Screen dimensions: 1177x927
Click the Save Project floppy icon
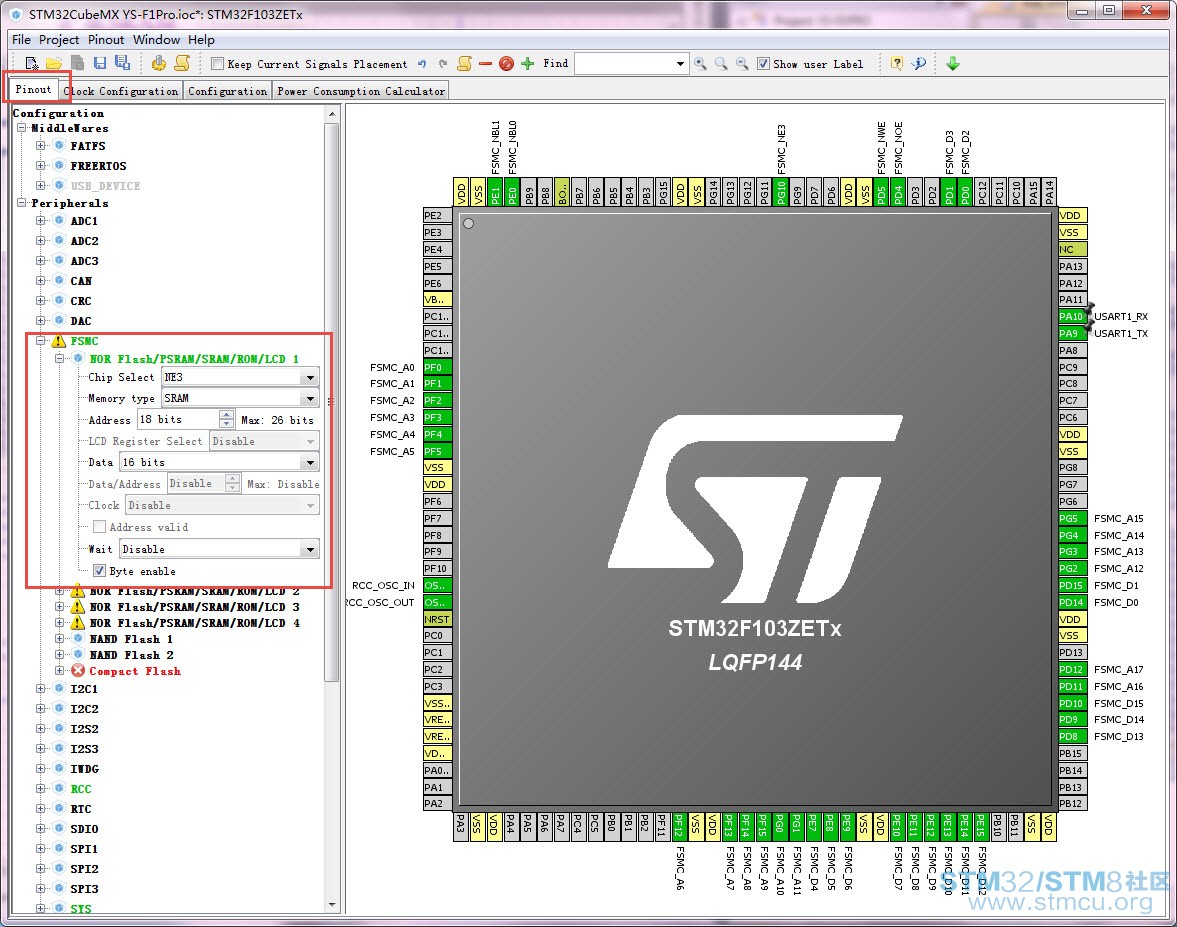pyautogui.click(x=100, y=64)
